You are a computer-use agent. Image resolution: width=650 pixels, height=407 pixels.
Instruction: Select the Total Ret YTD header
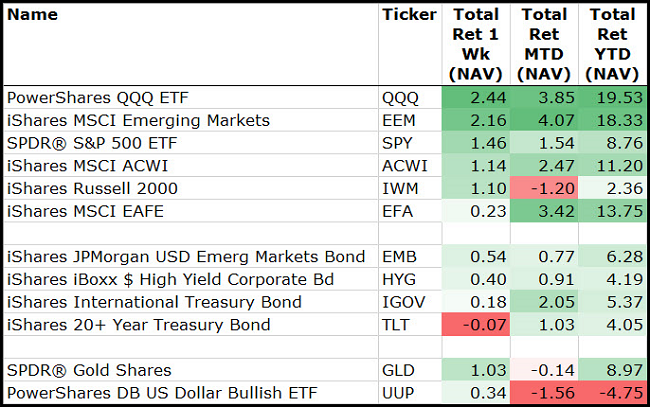point(612,44)
